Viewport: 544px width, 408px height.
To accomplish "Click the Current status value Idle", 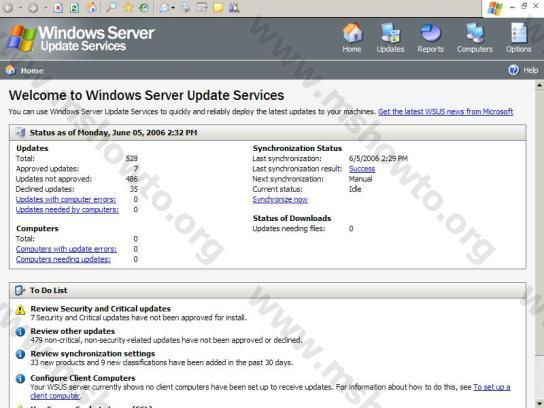I will click(355, 189).
